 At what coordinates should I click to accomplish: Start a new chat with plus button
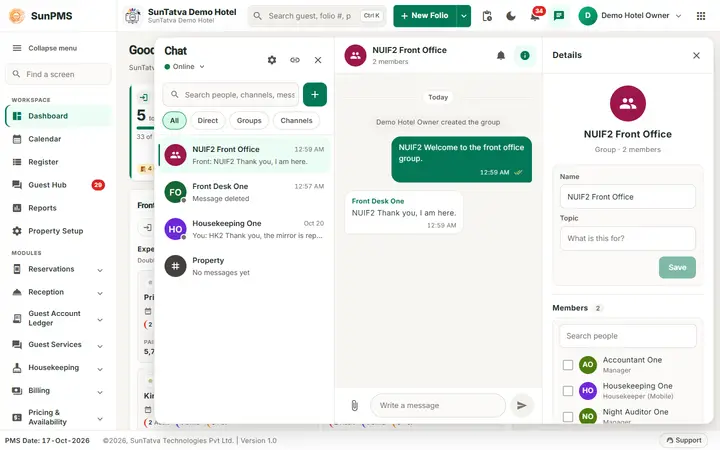pyautogui.click(x=315, y=95)
